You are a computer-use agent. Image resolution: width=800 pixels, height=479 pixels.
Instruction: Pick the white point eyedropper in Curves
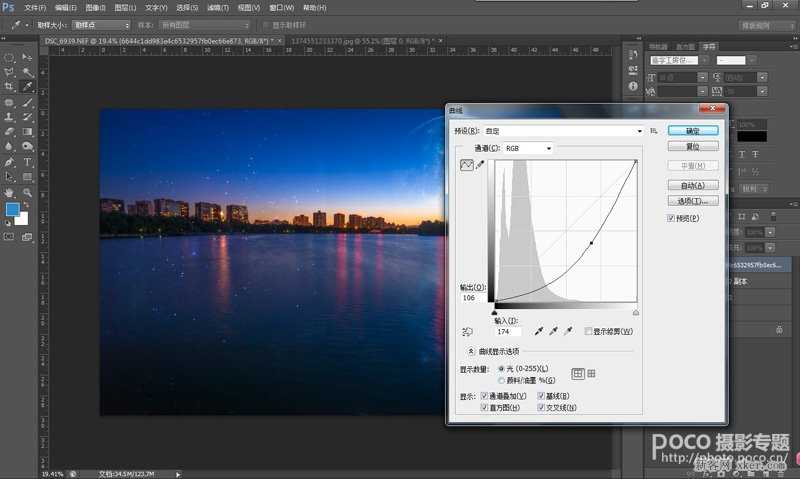568,331
